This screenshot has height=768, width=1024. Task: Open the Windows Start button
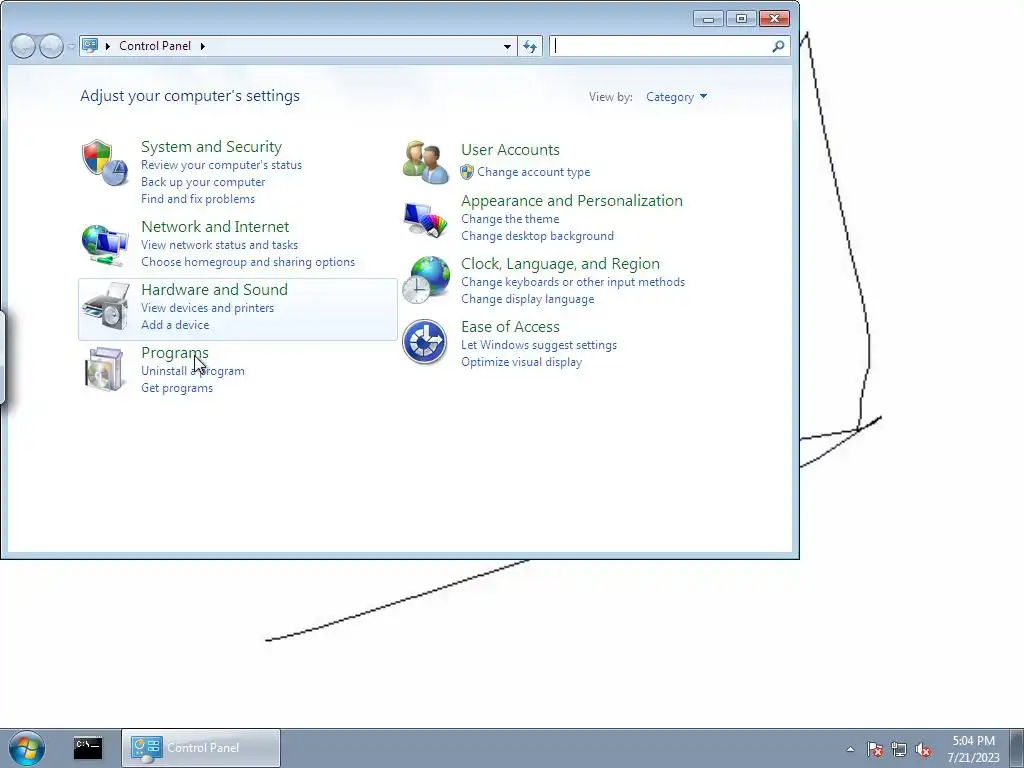point(27,748)
